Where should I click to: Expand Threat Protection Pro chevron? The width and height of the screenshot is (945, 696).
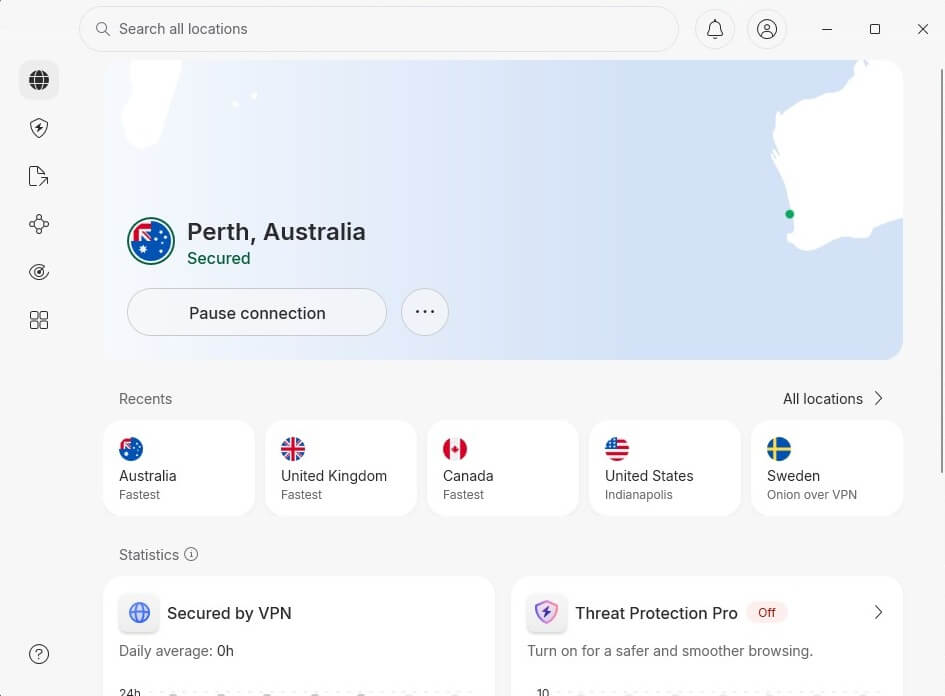879,612
